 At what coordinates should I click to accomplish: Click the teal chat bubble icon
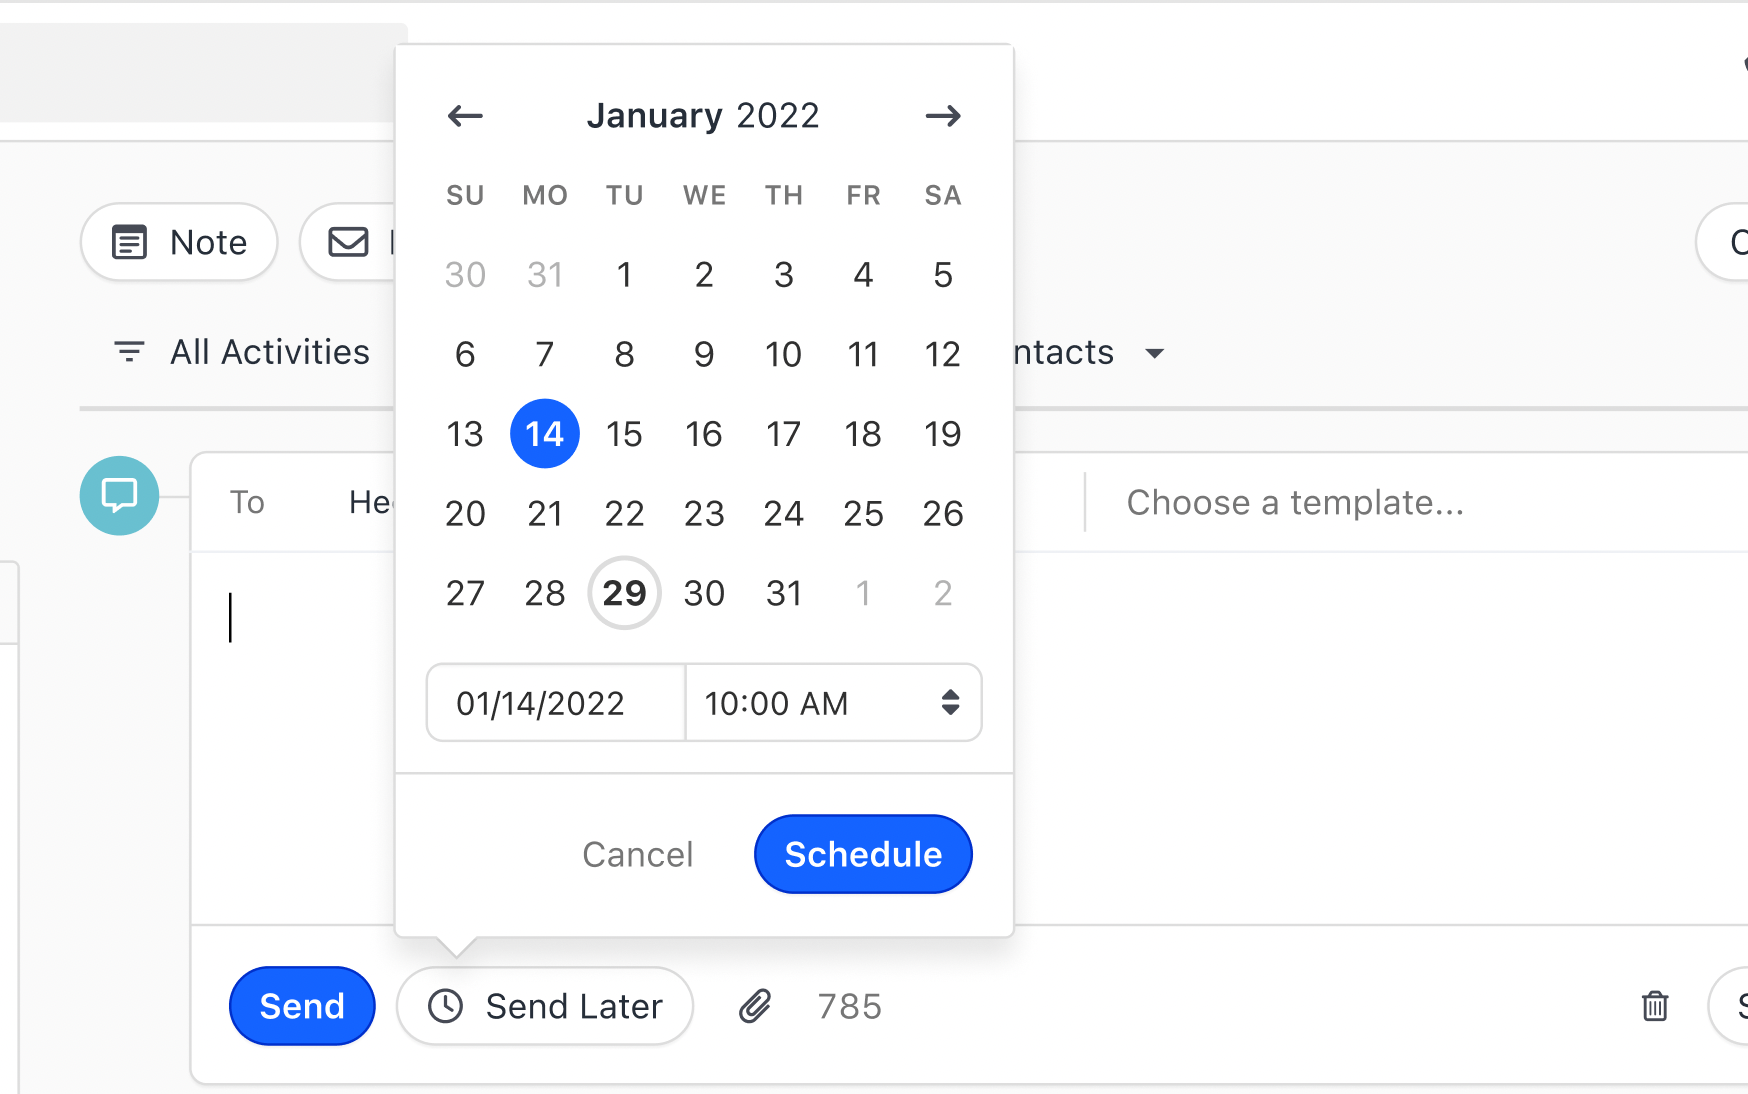pos(119,496)
